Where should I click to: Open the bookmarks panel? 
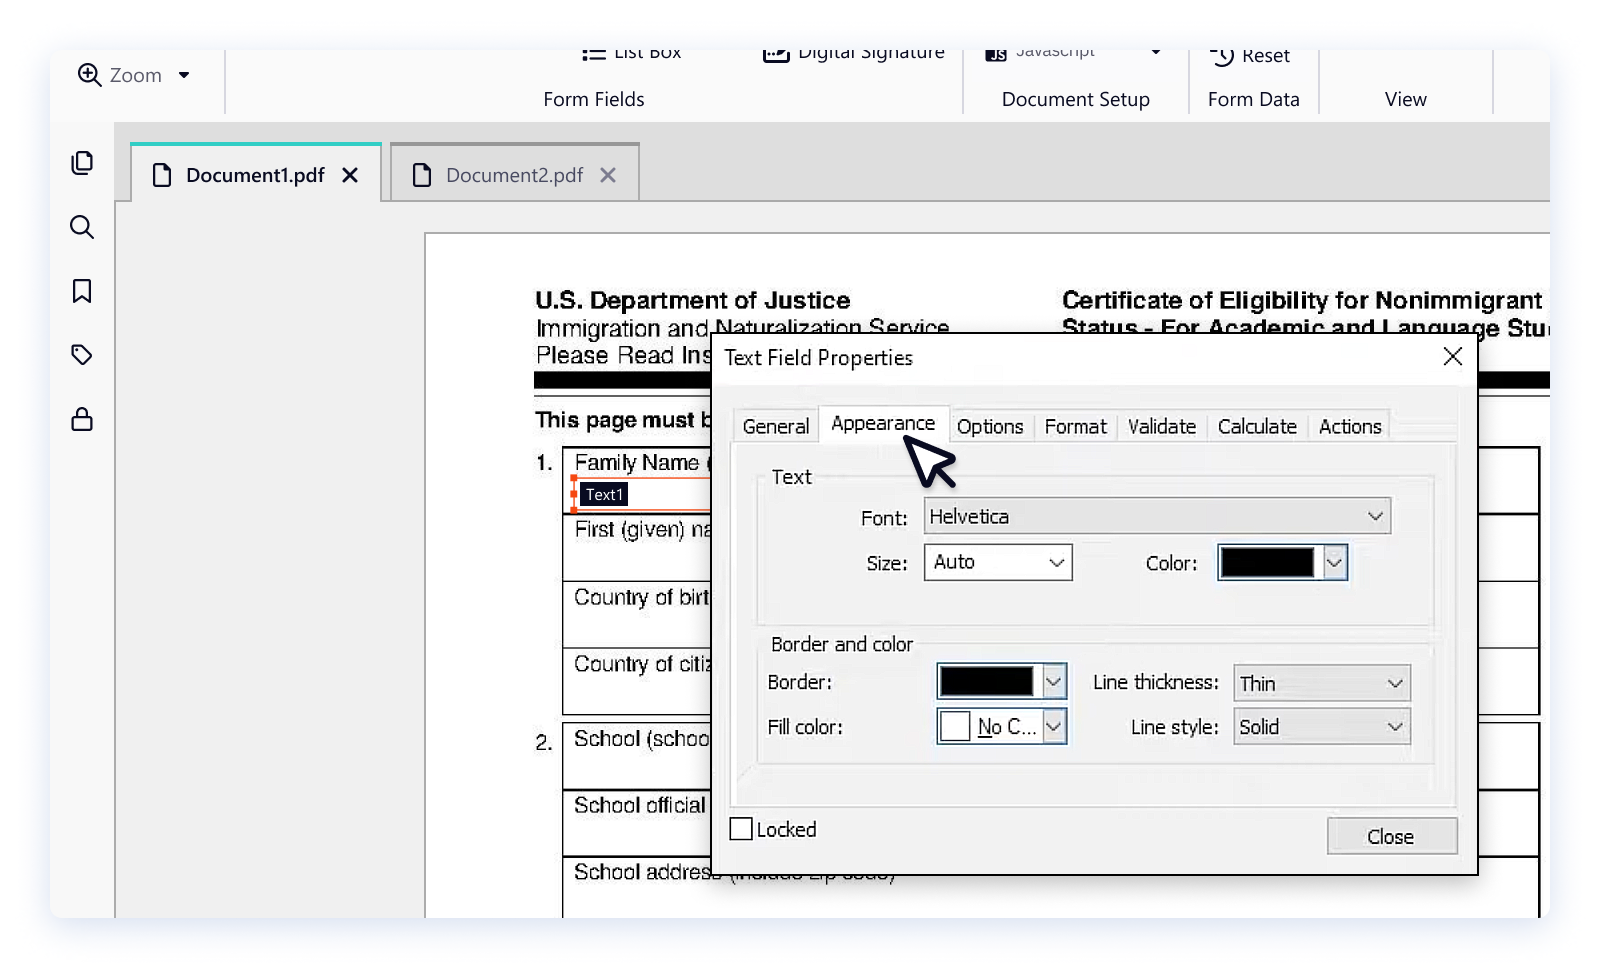click(x=81, y=291)
